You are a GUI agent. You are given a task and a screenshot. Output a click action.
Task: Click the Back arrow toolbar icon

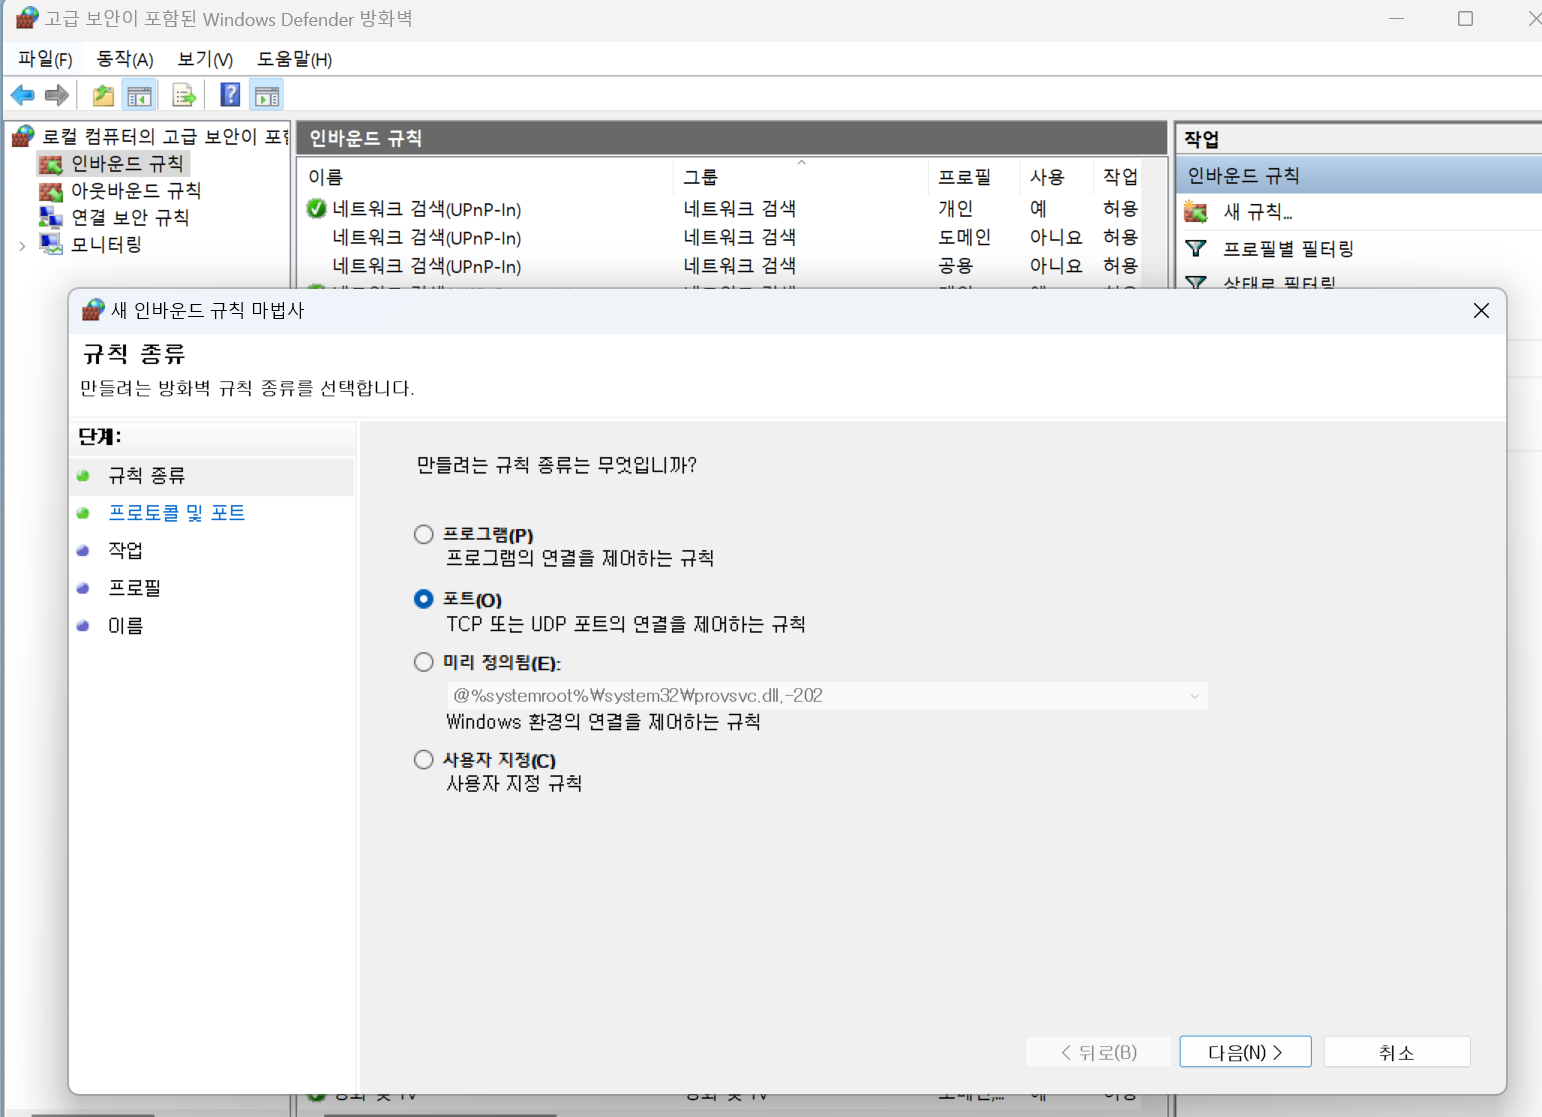(22, 95)
